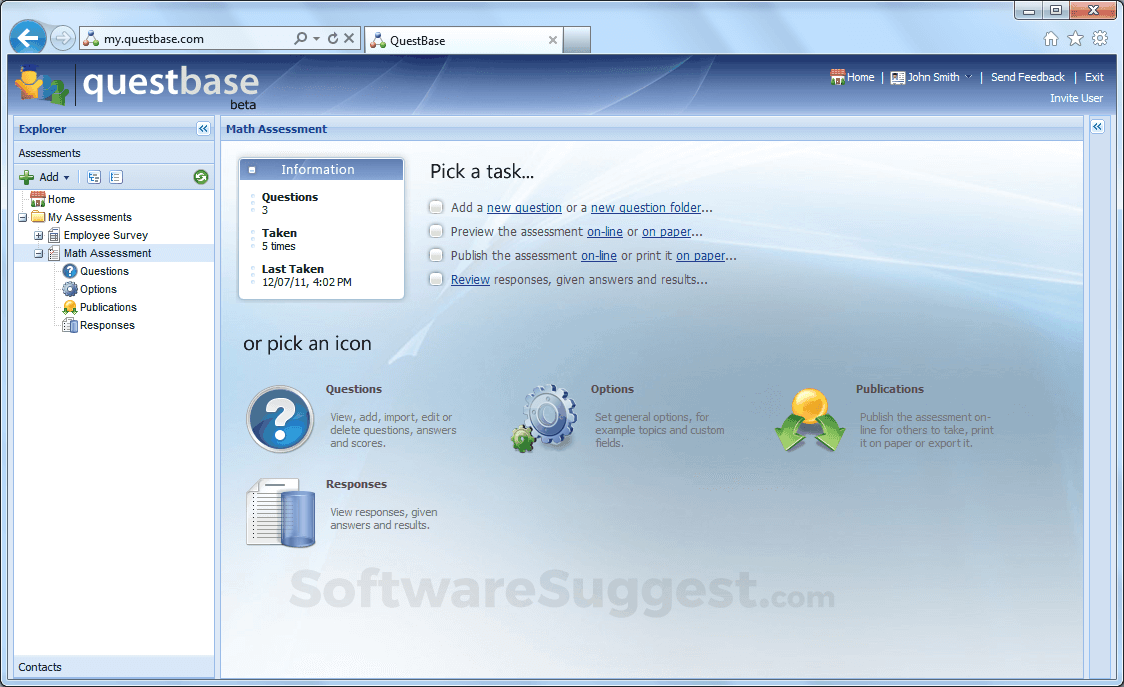This screenshot has height=687, width=1124.
Task: Open the Add dropdown in the Explorer panel
Action: (46, 176)
